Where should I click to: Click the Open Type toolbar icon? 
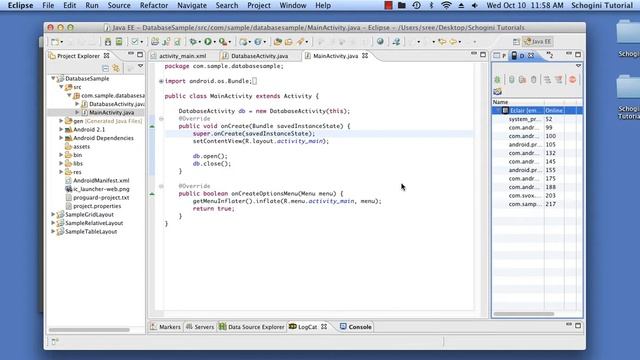[x=278, y=42]
